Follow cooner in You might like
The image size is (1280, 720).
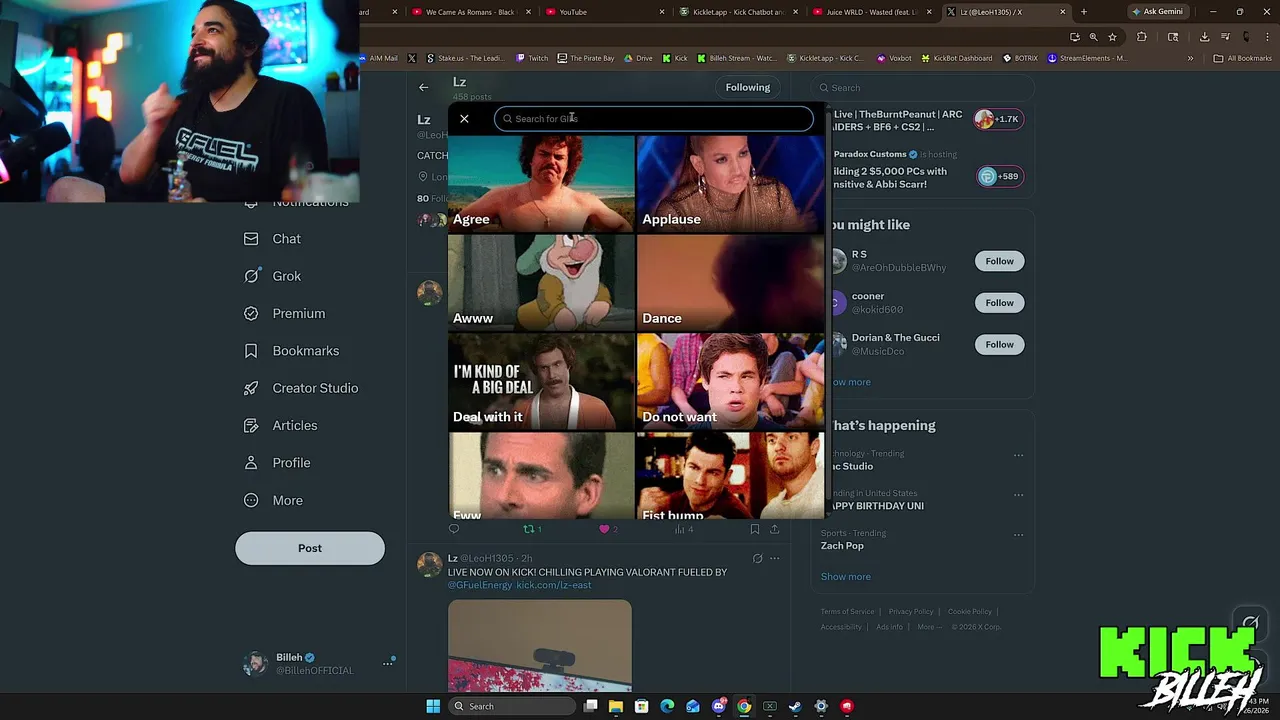point(999,303)
